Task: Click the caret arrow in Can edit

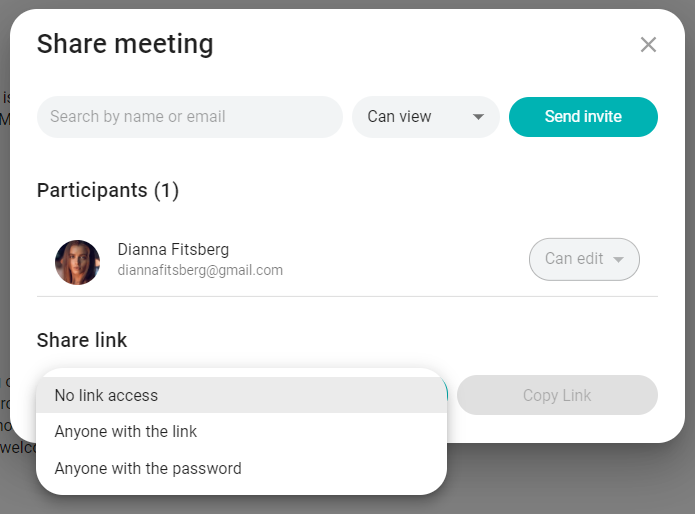Action: [x=619, y=260]
